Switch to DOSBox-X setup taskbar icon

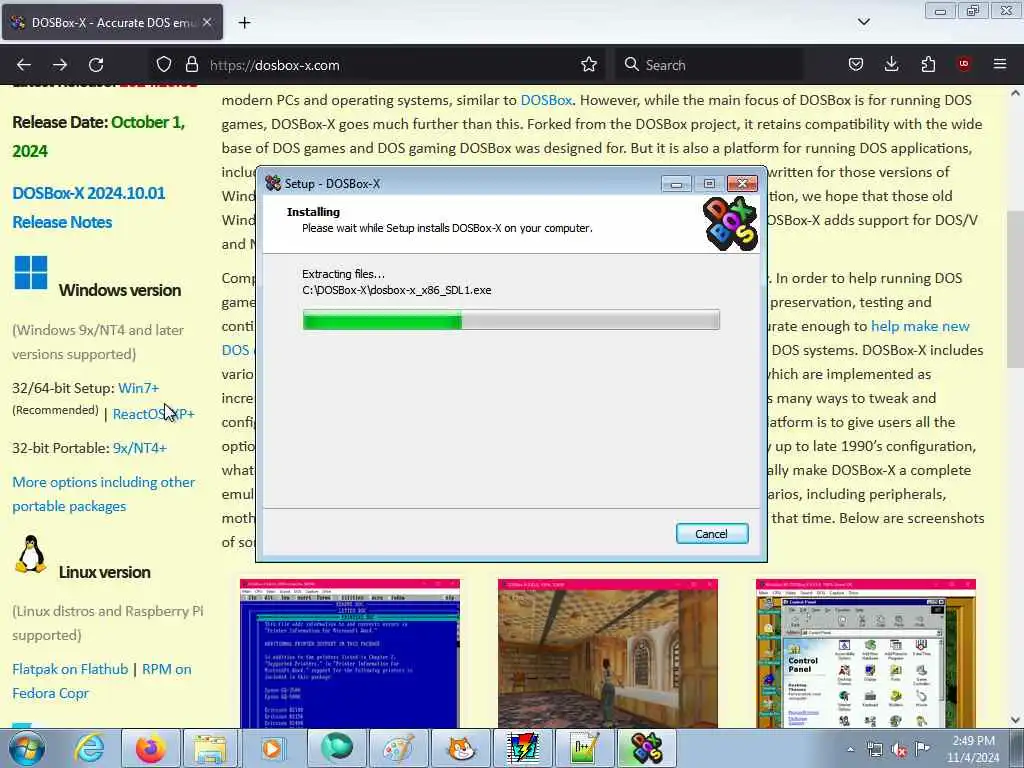point(647,748)
